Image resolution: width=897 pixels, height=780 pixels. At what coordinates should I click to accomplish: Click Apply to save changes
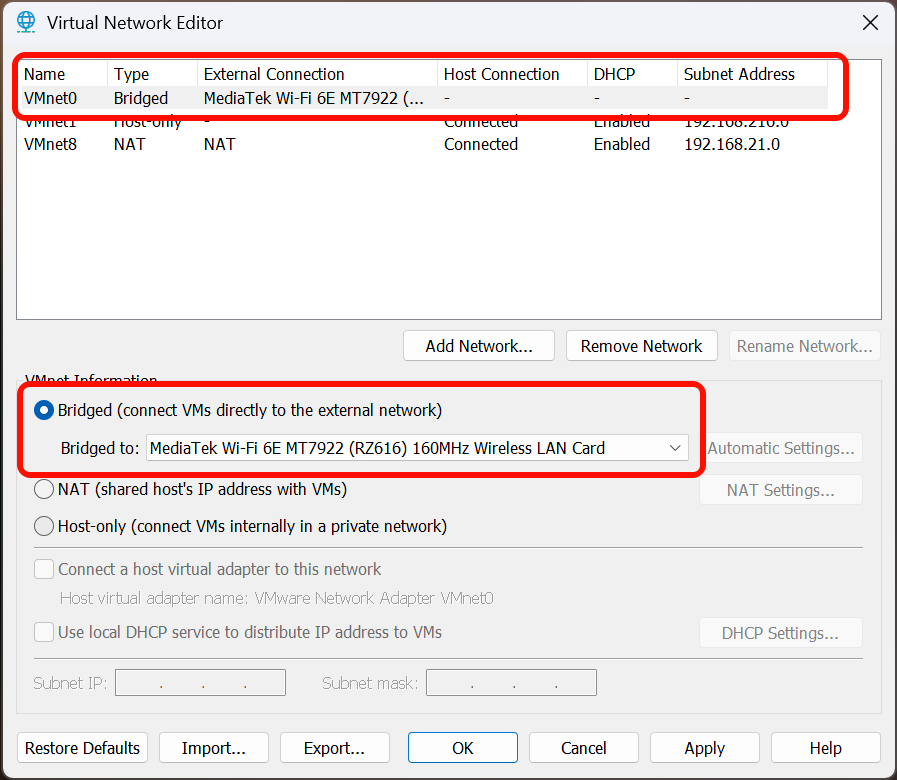point(705,748)
